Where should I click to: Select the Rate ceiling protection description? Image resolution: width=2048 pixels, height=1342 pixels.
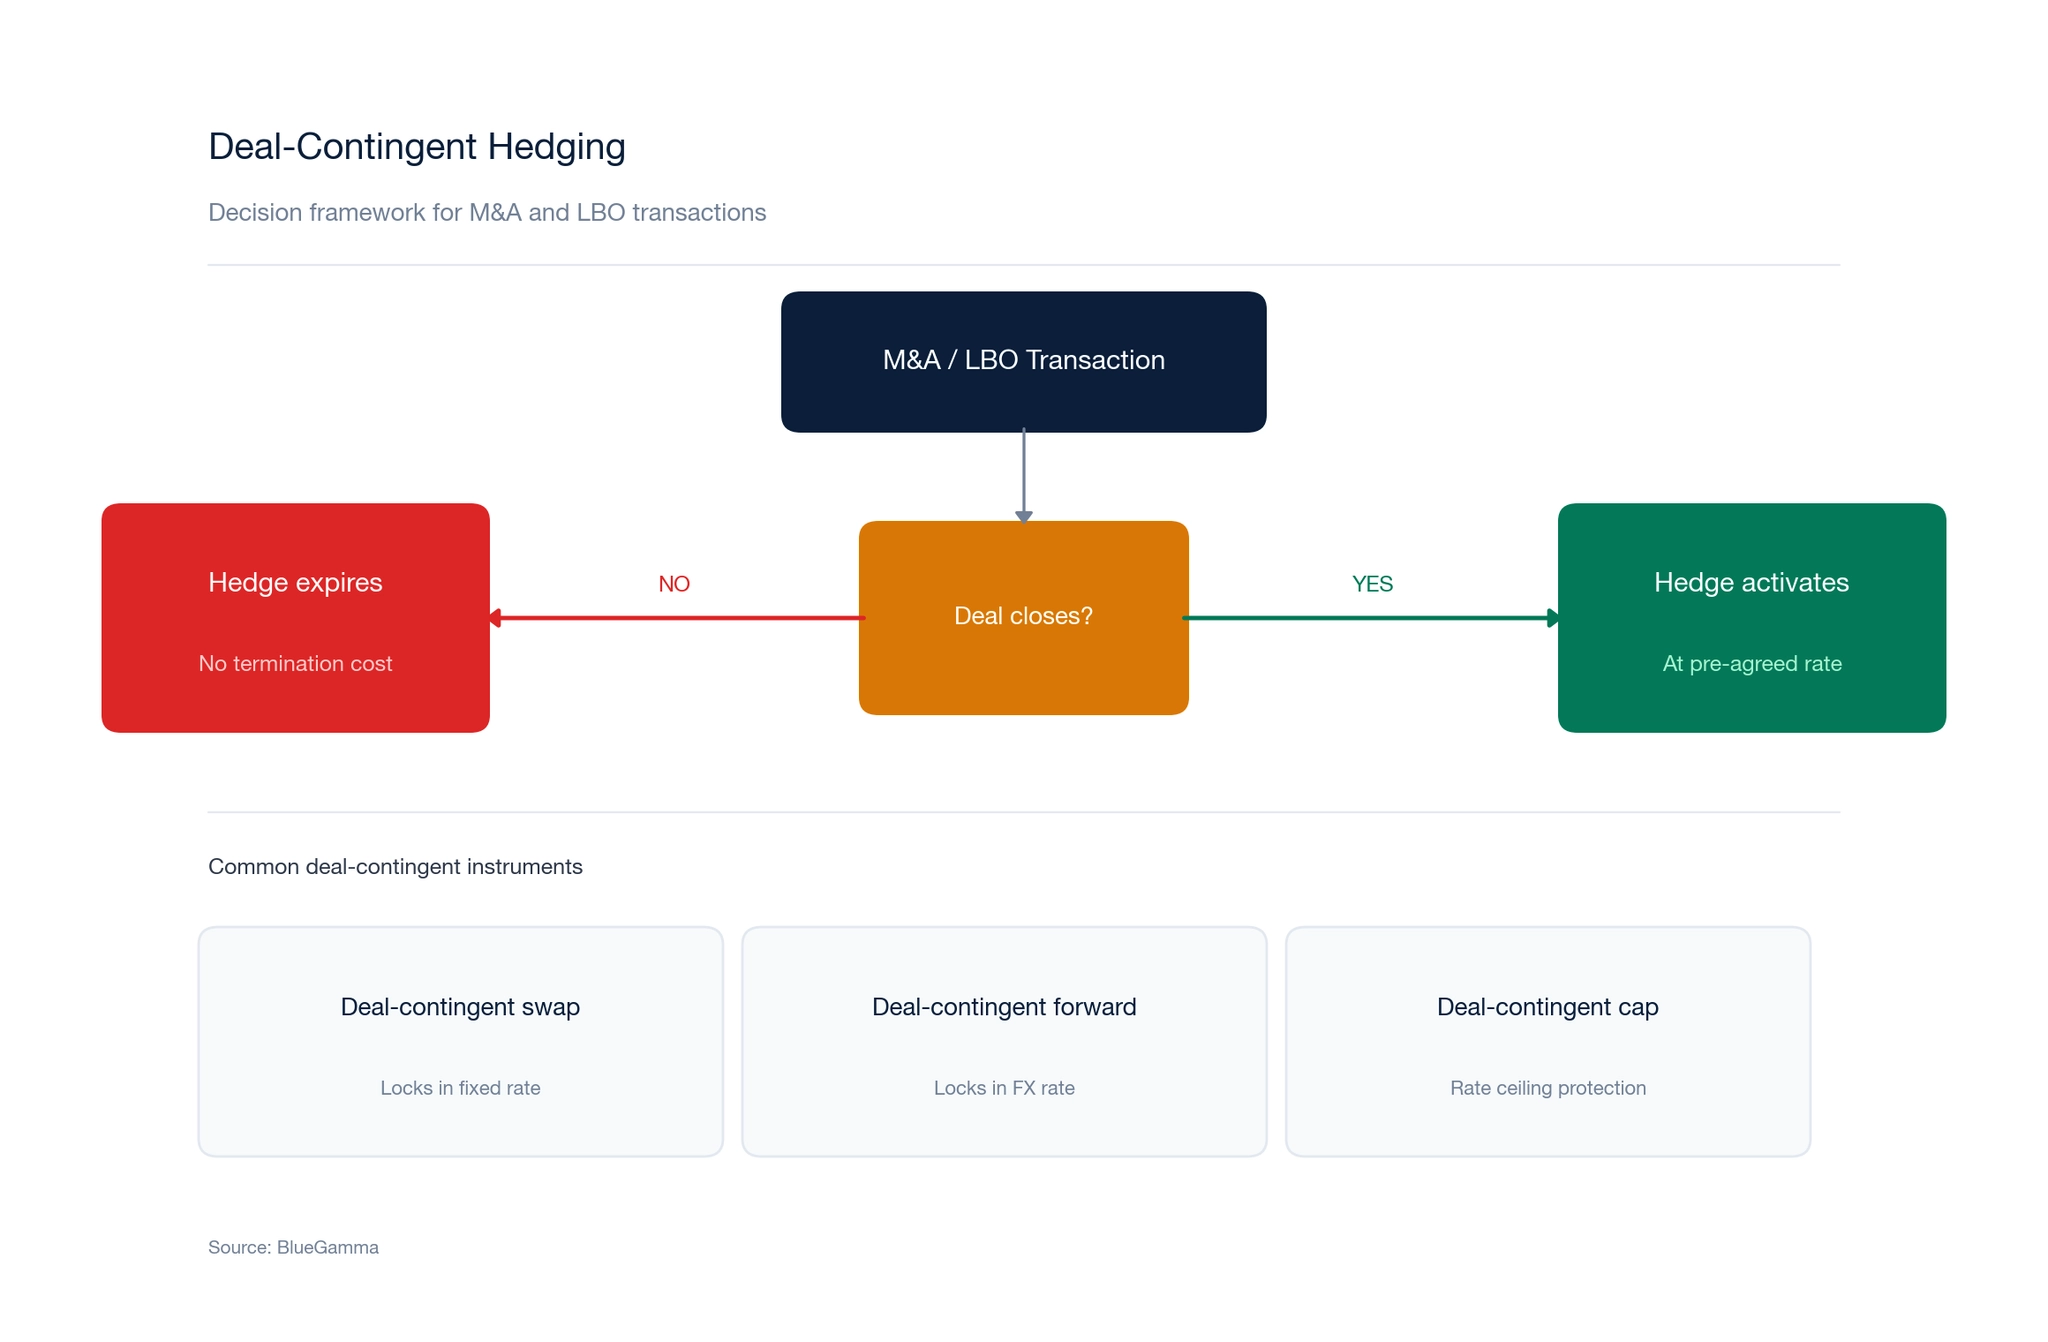(x=1547, y=1088)
